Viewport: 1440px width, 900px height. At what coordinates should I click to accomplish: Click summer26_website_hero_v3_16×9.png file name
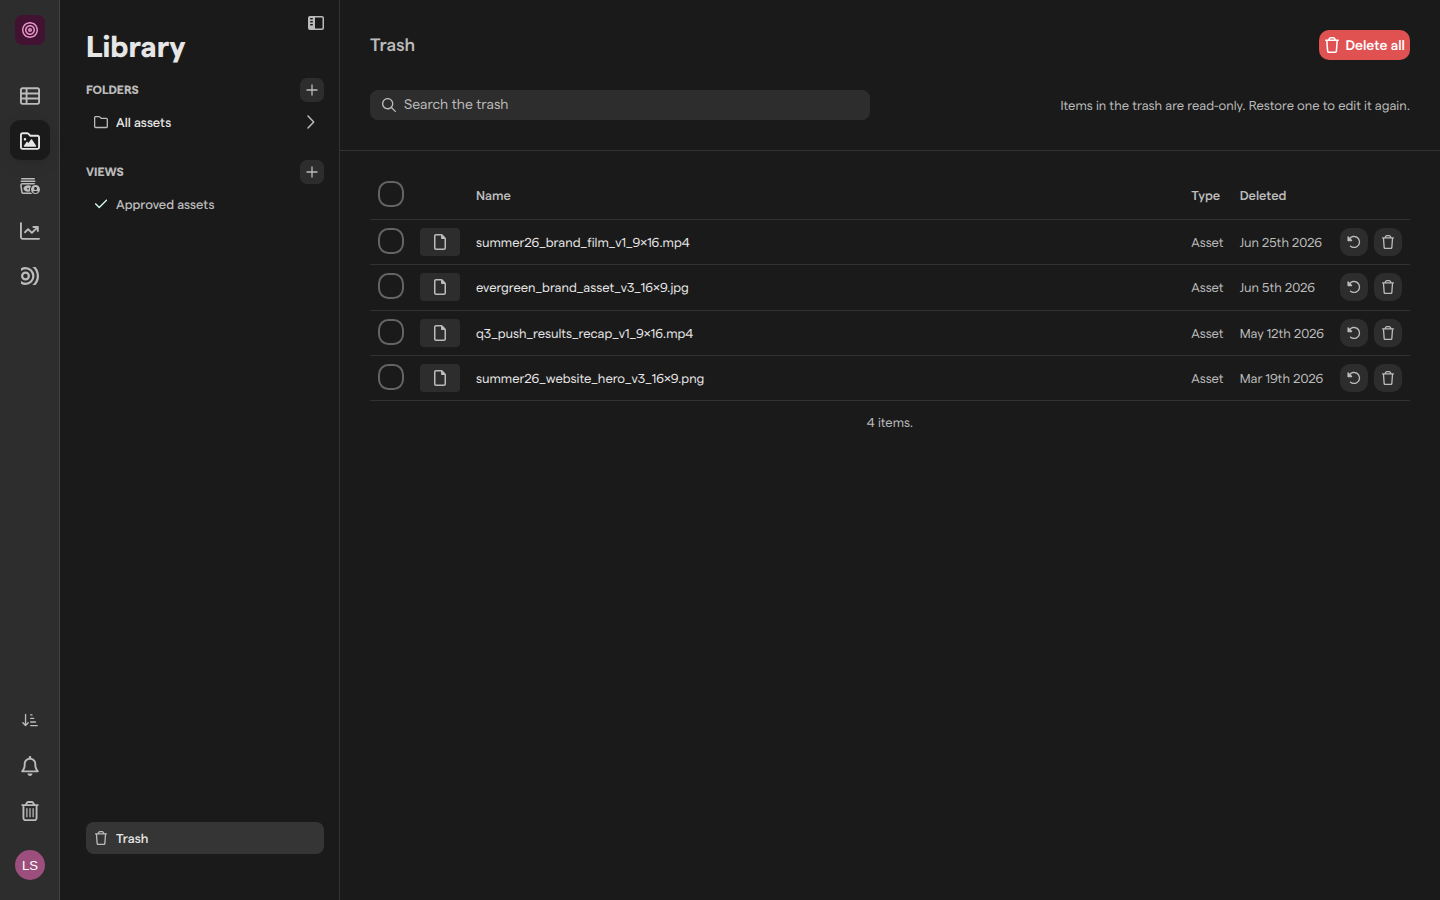point(590,379)
